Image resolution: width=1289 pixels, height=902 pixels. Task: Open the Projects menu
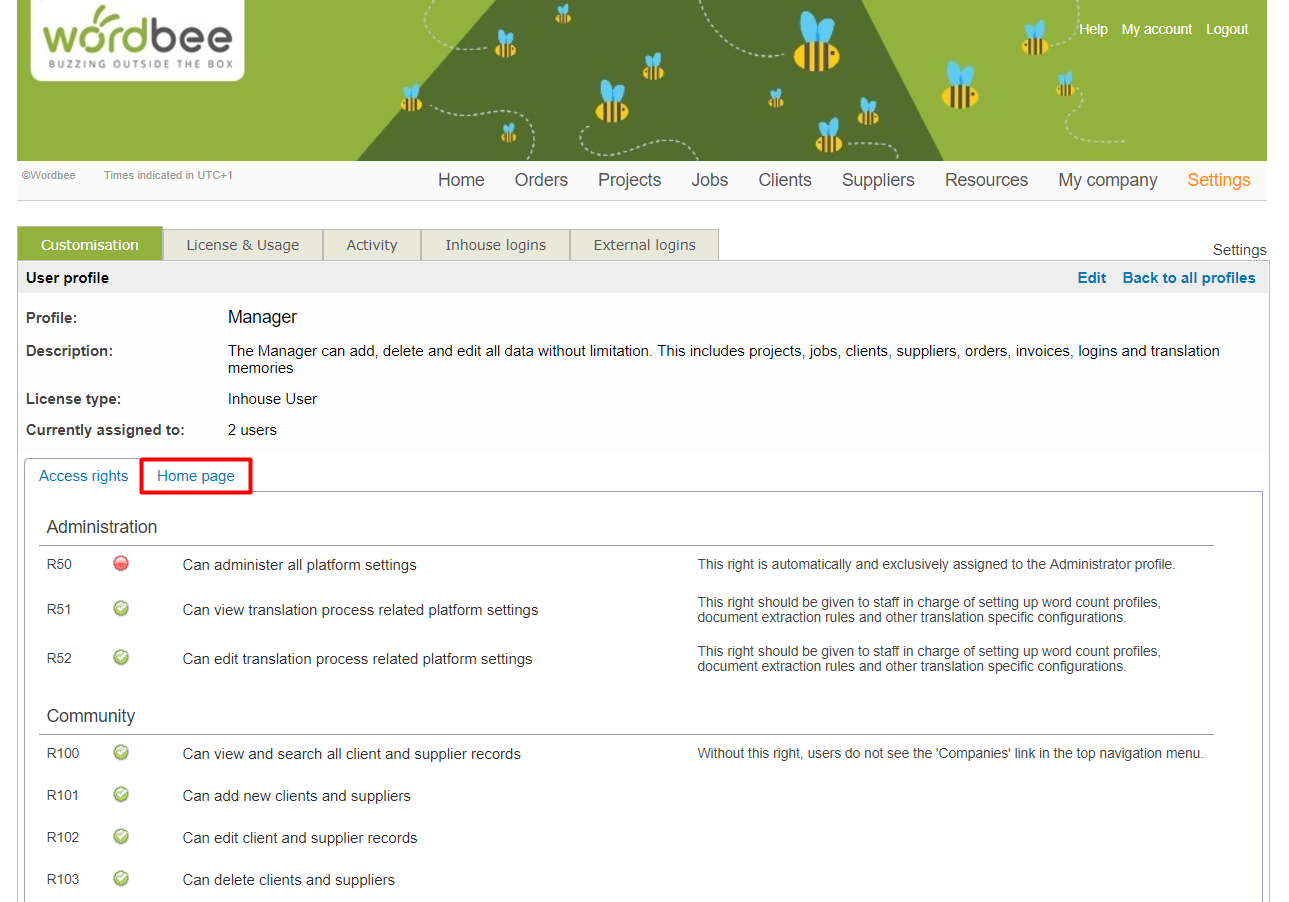(x=629, y=180)
